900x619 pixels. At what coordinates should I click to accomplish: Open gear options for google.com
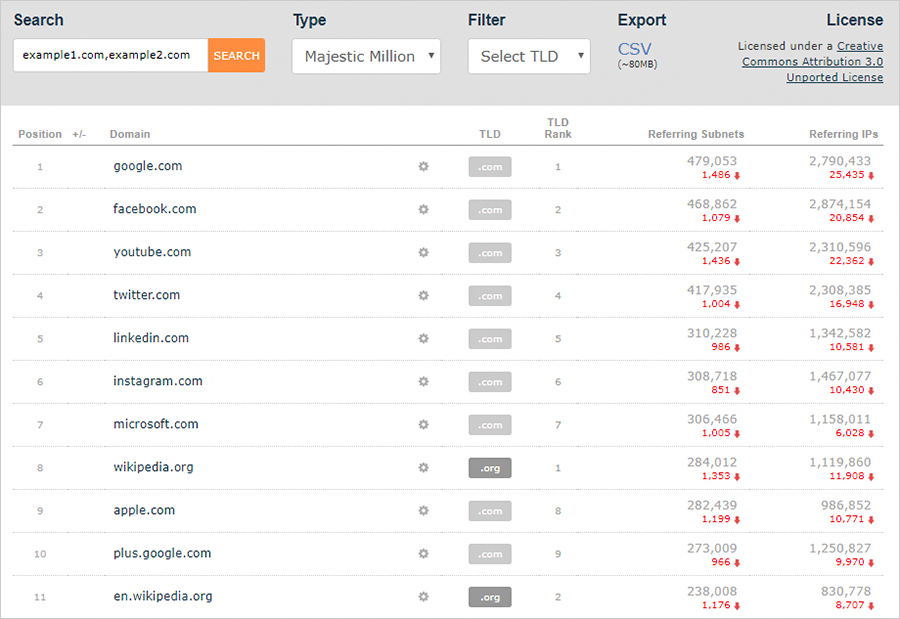tap(424, 167)
